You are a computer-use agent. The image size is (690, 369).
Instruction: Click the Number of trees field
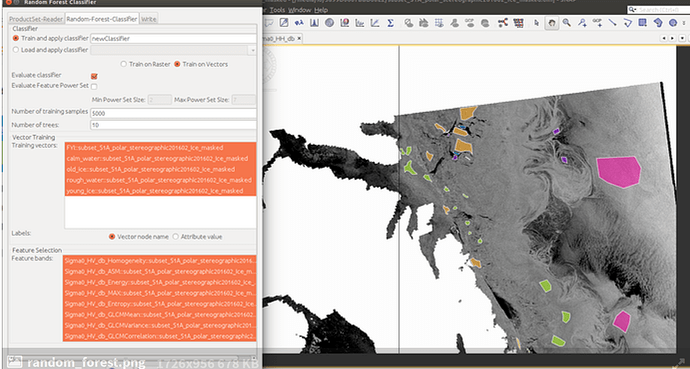coord(173,125)
